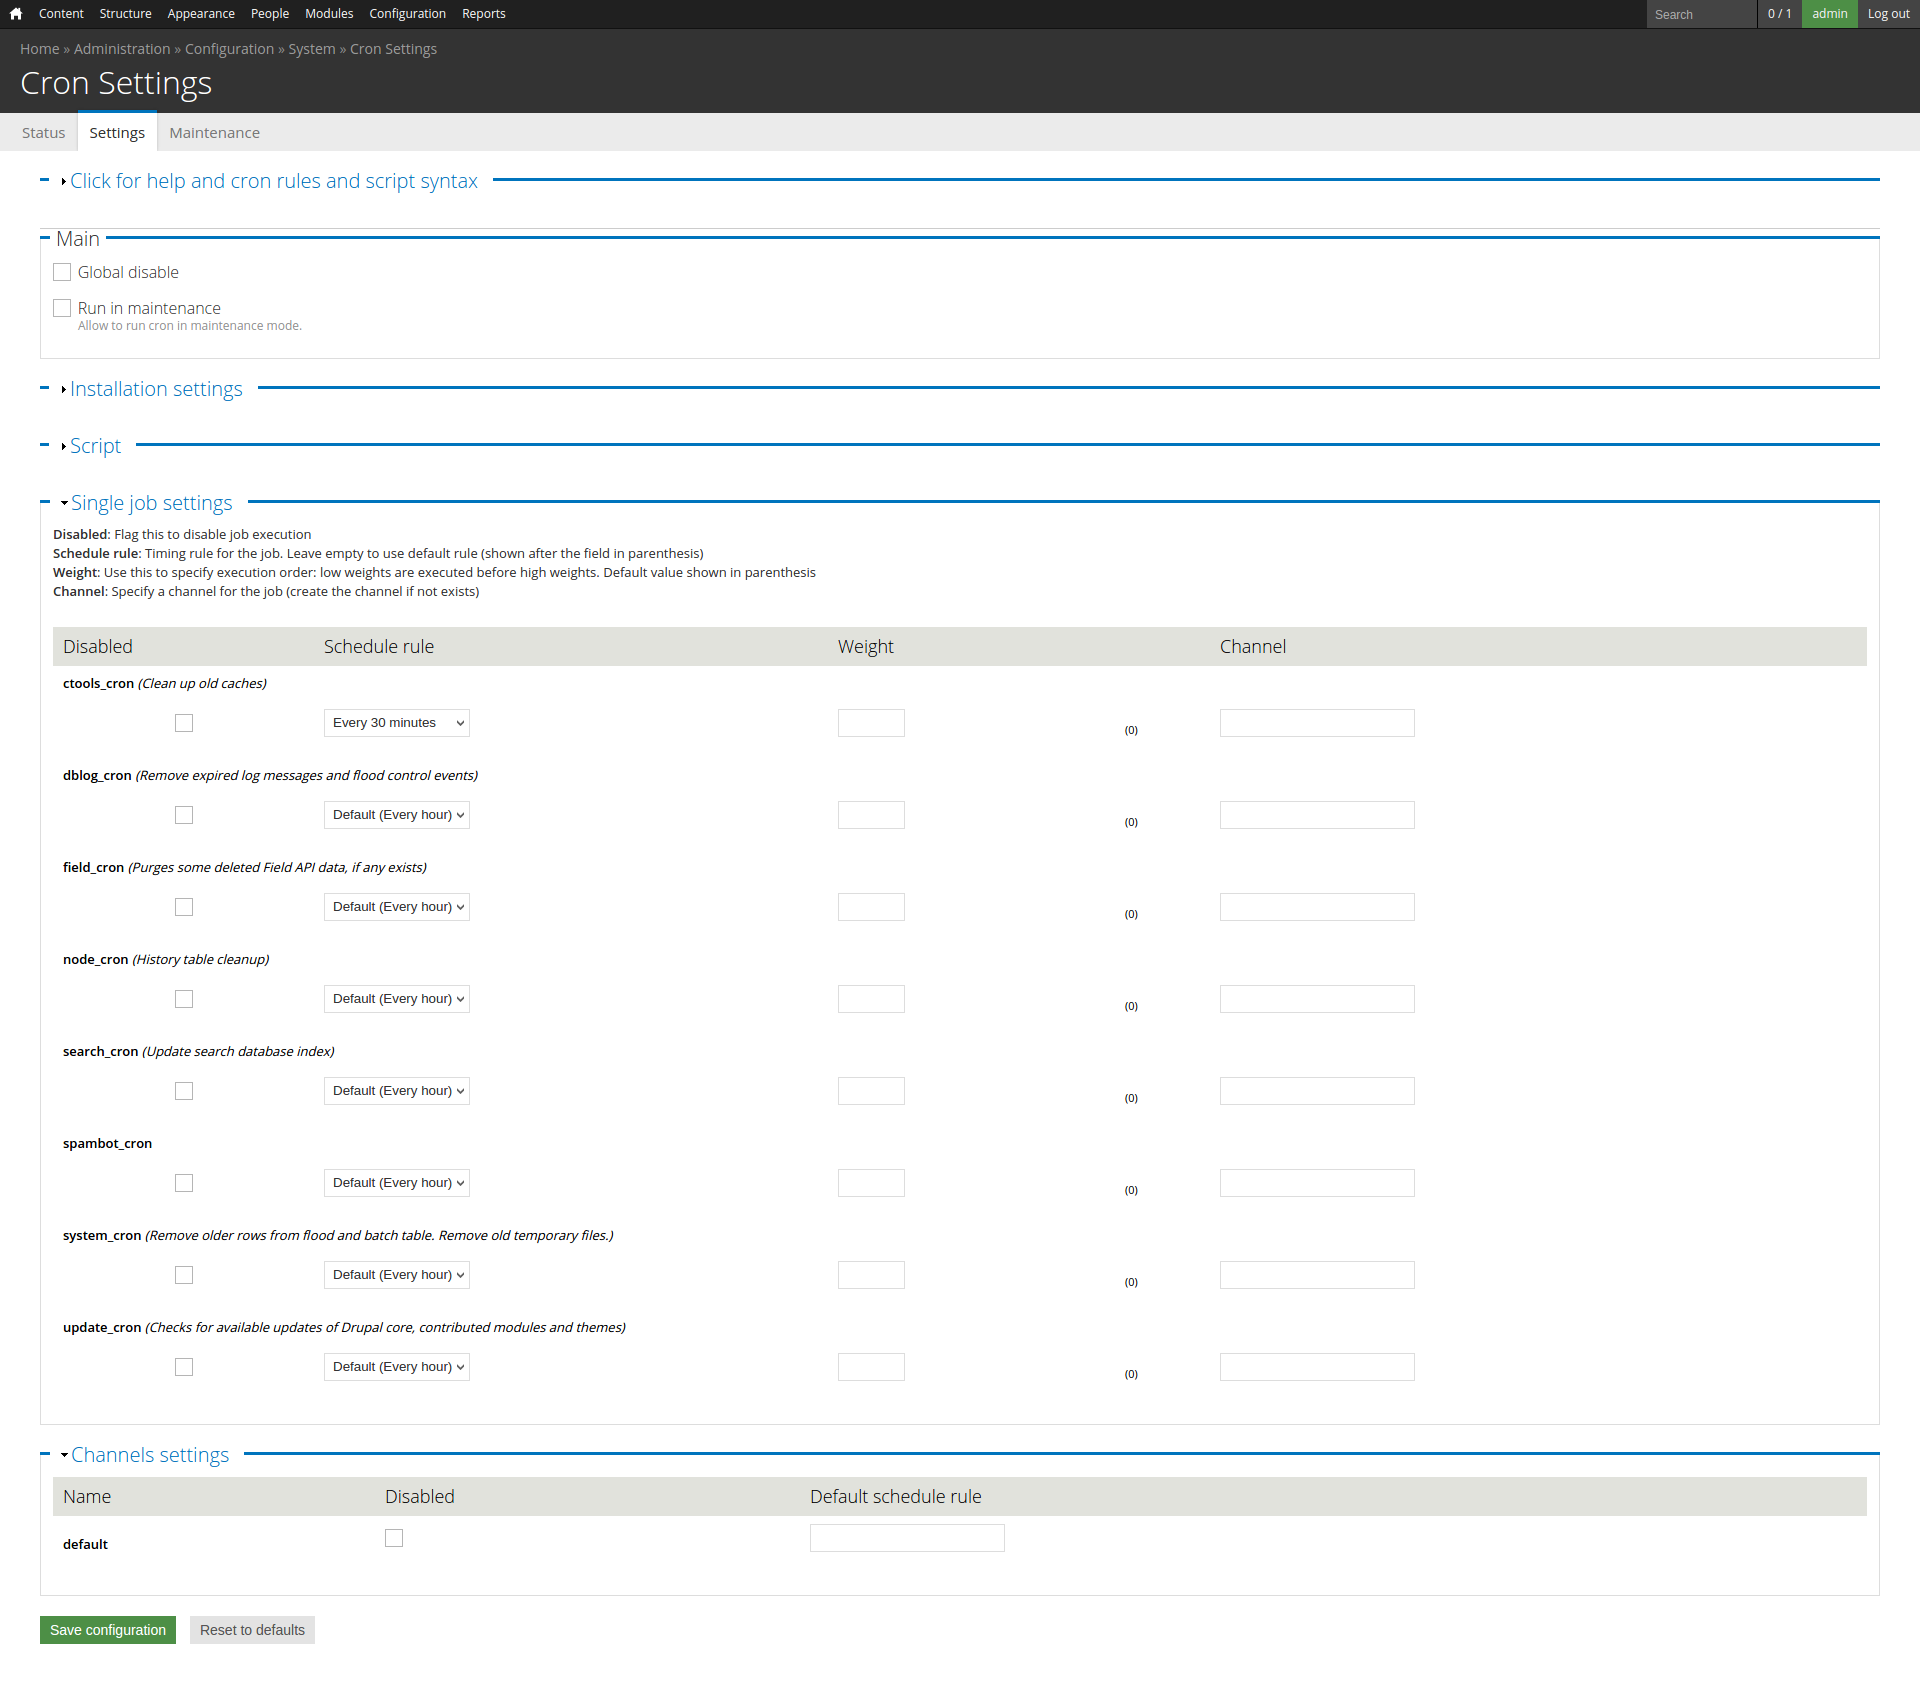The height and width of the screenshot is (1698, 1920).
Task: Open spambot_cron schedule rule dropdown
Action: tap(397, 1183)
